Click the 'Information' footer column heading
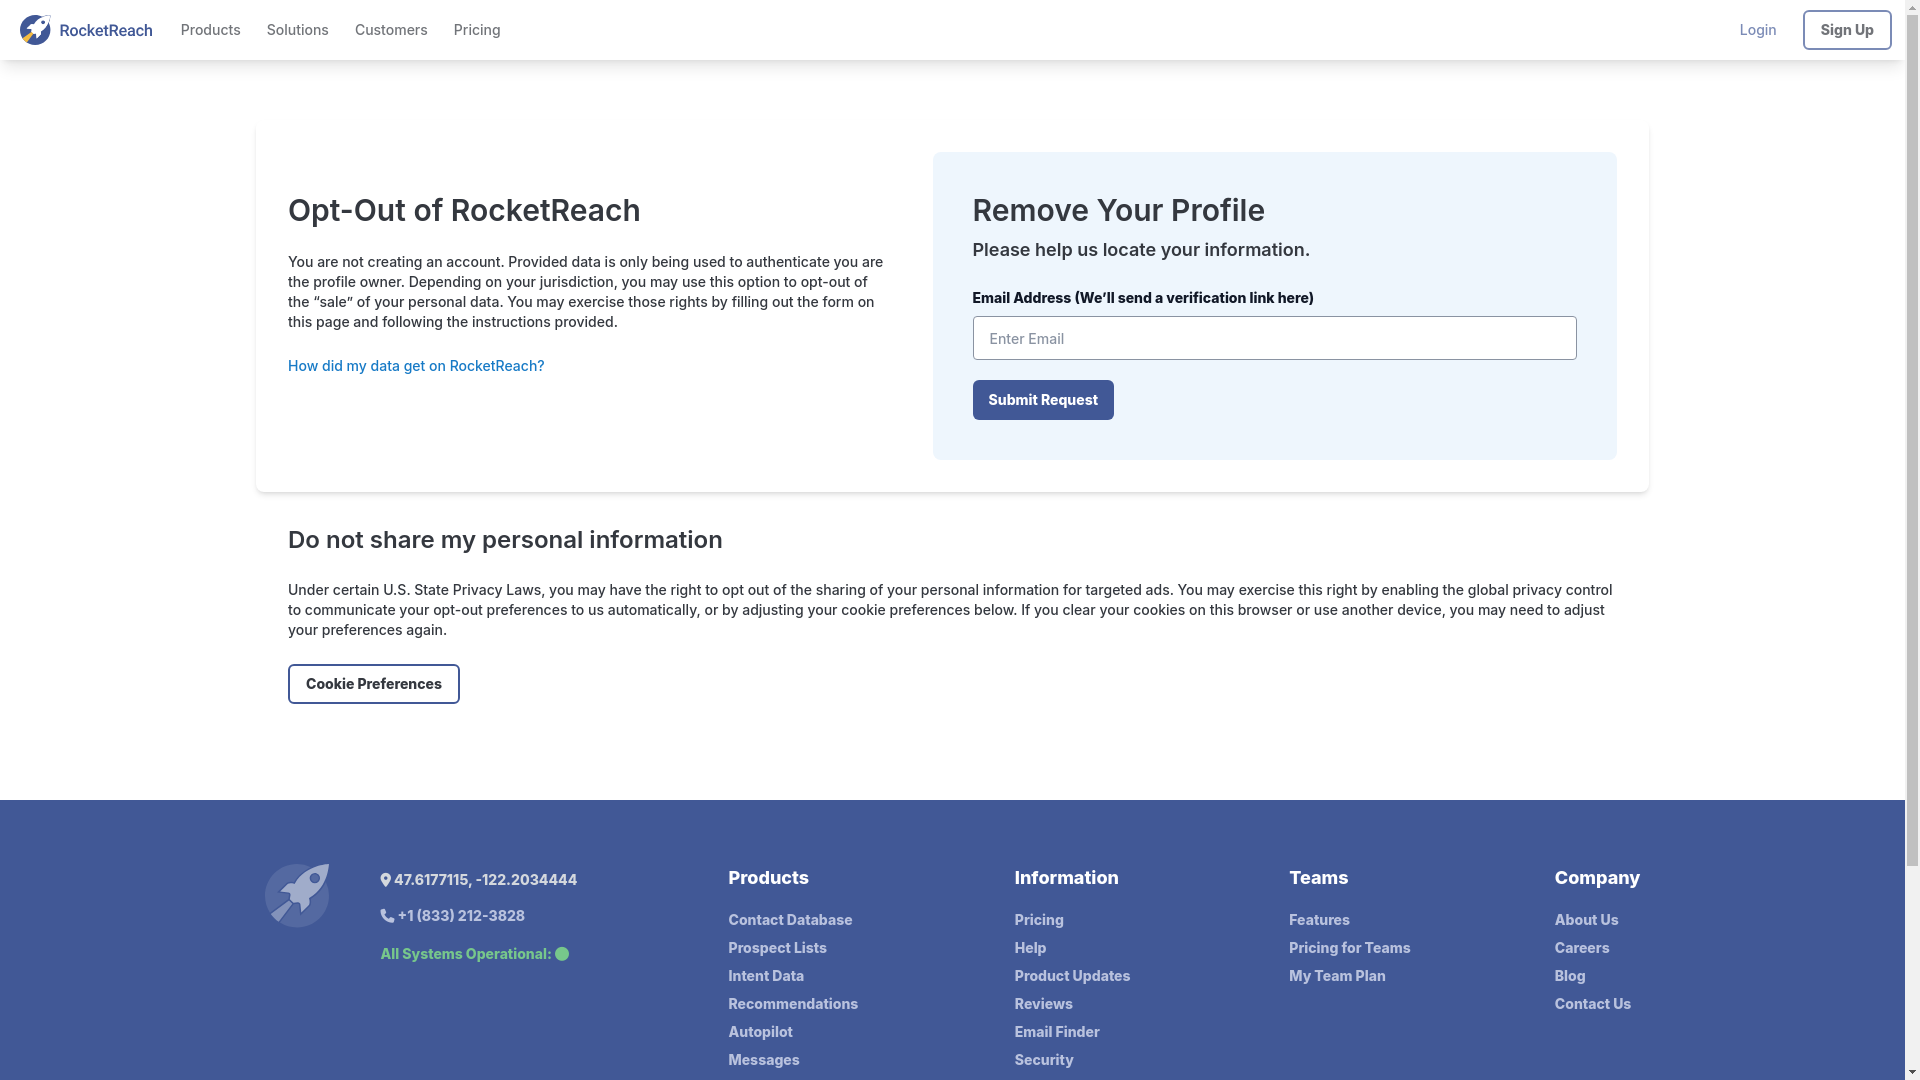The image size is (1920, 1080). click(x=1066, y=878)
